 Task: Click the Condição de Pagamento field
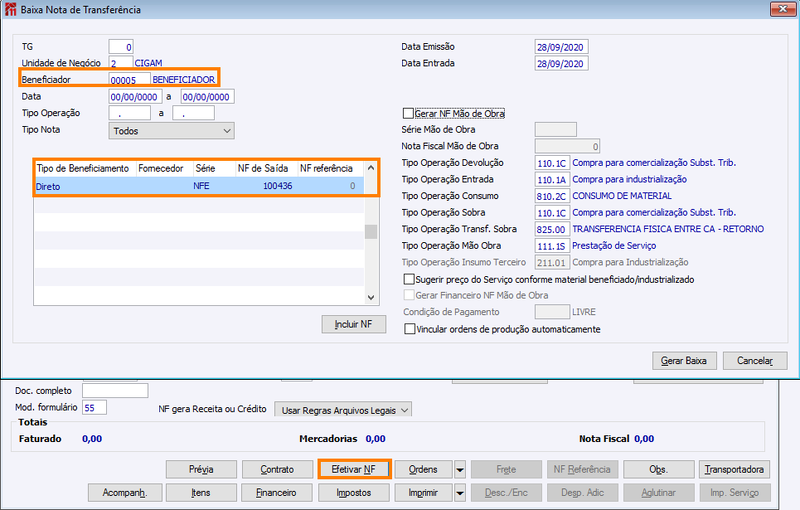click(552, 312)
